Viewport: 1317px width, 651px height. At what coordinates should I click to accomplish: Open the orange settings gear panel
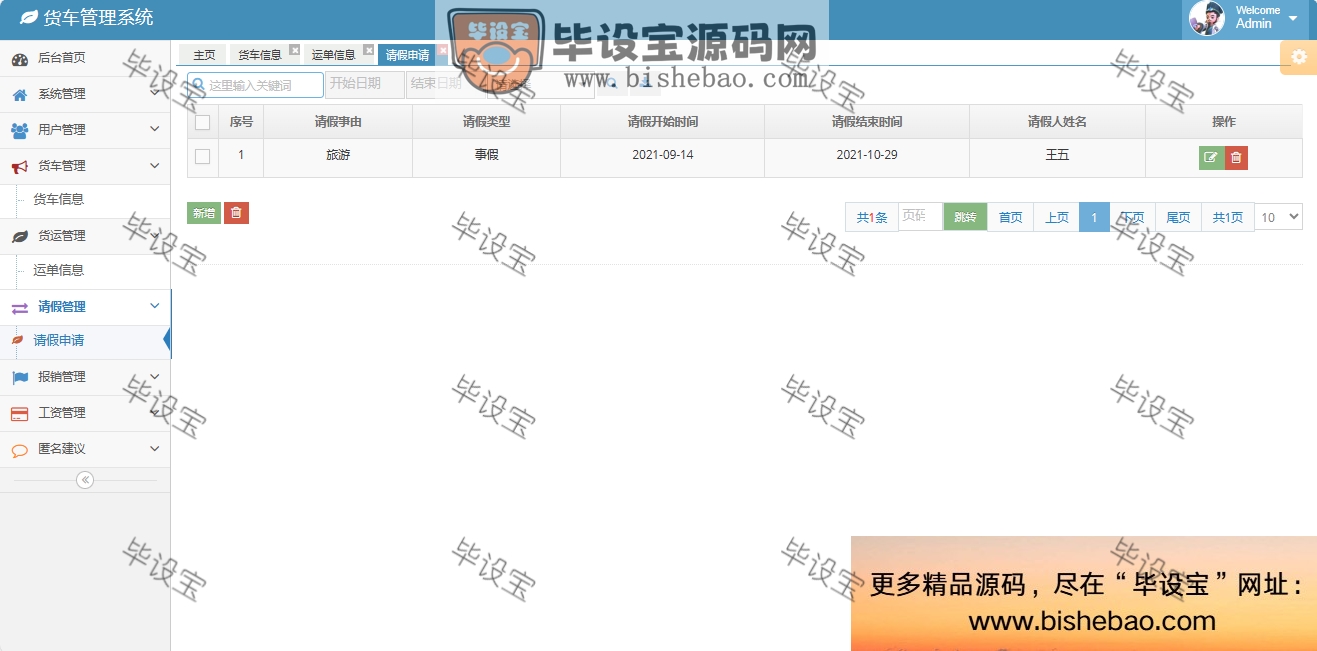click(1298, 57)
